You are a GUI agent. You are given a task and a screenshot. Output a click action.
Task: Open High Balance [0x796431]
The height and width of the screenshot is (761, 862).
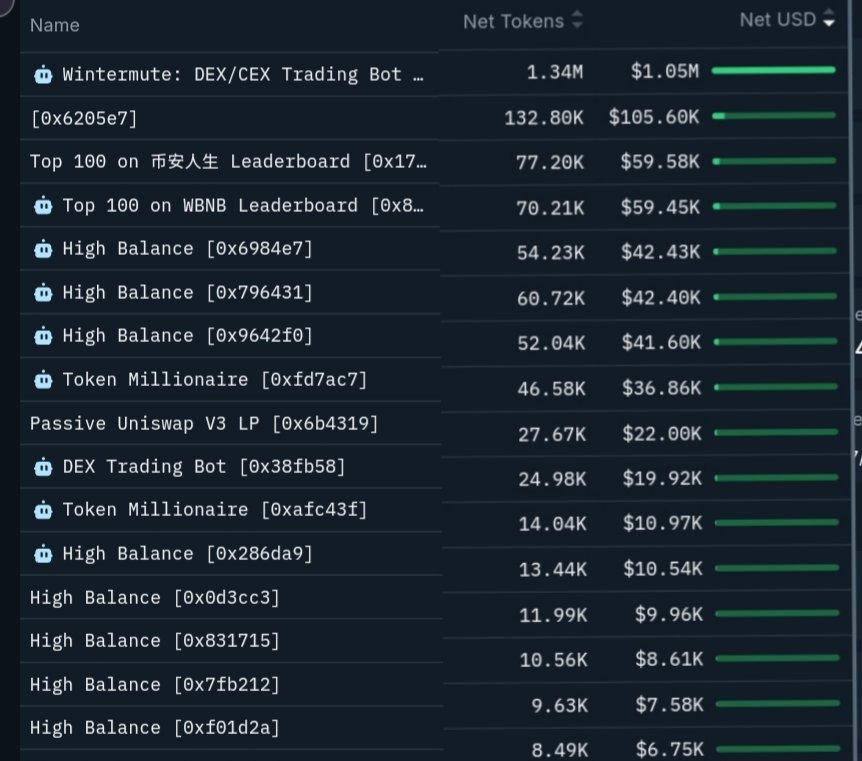[x=187, y=293]
